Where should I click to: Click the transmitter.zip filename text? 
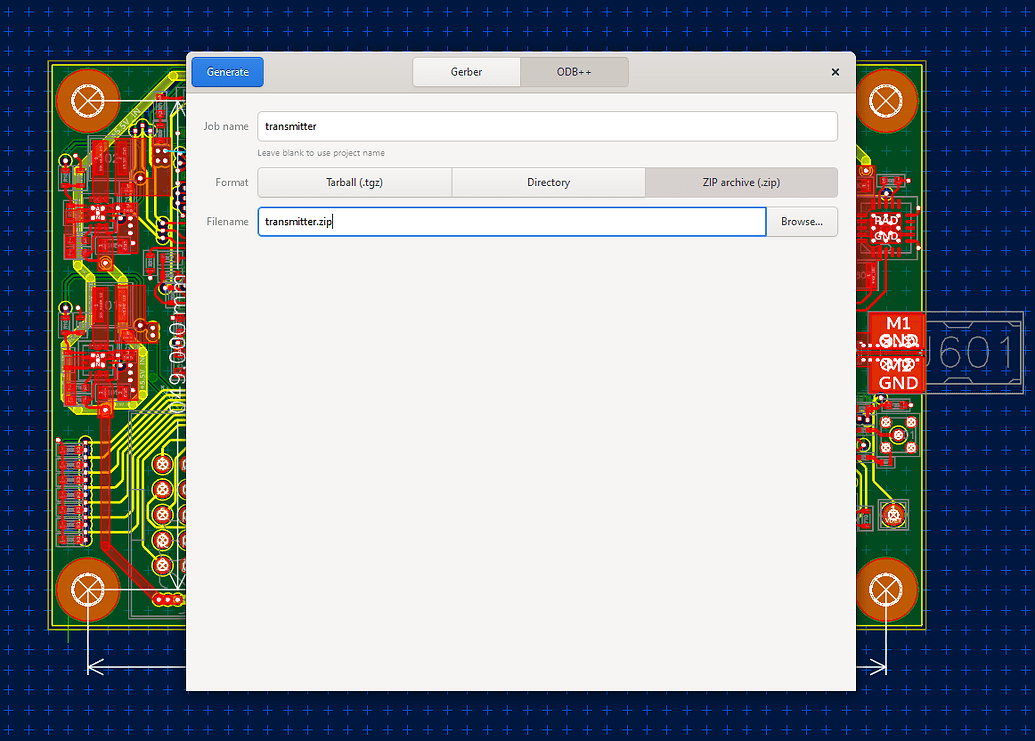click(x=297, y=221)
